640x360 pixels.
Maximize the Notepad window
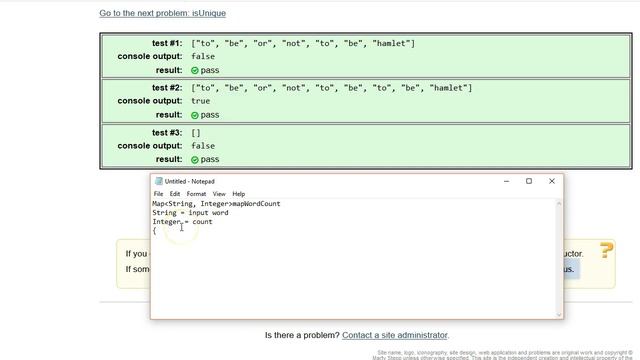click(x=529, y=181)
